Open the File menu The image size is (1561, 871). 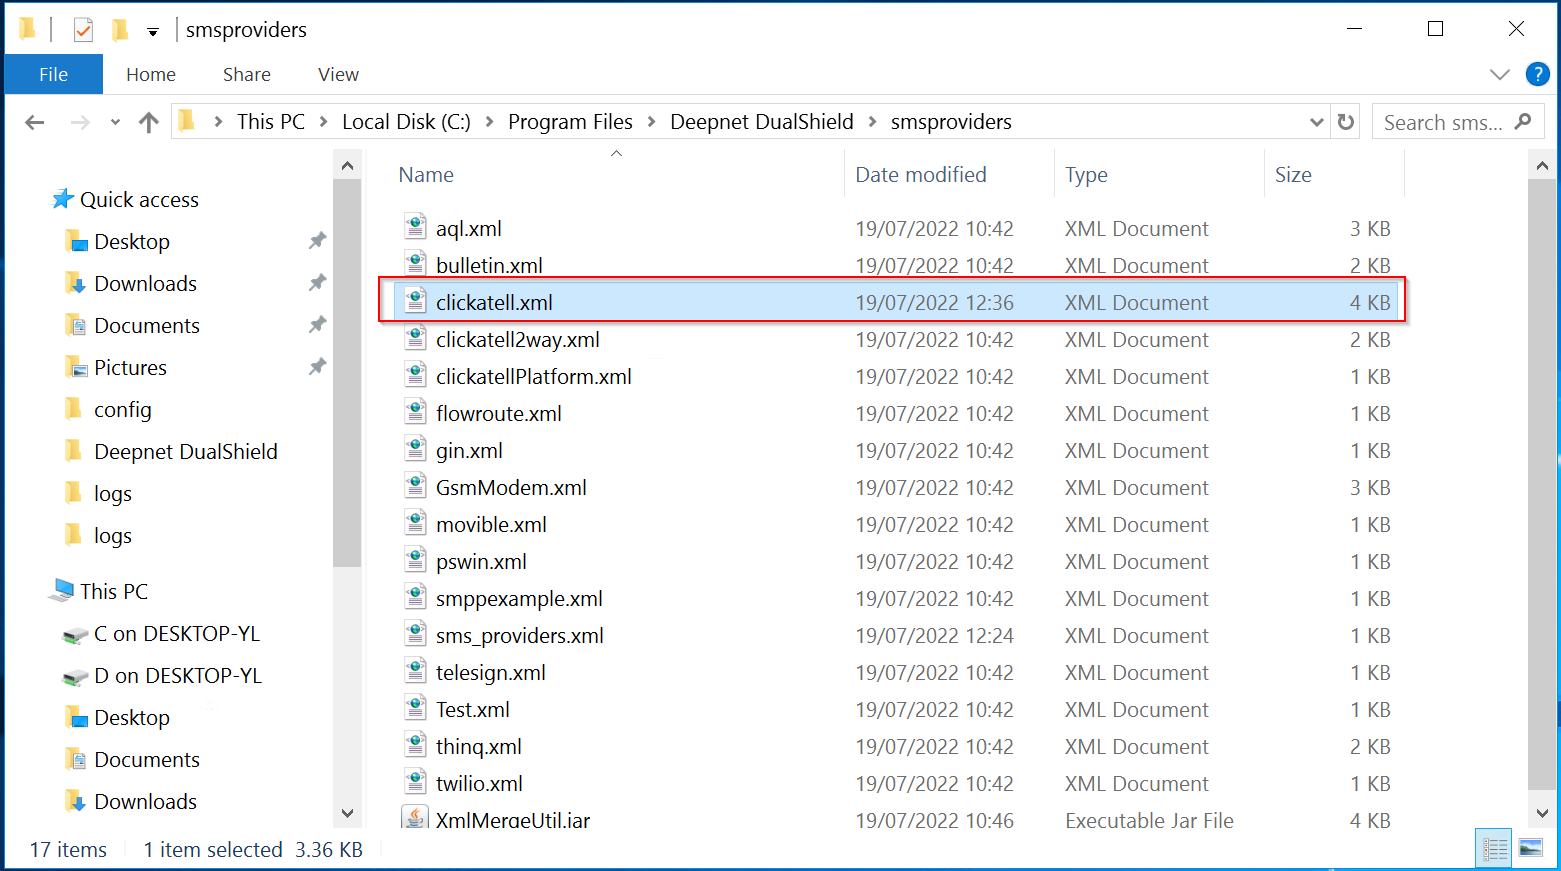coord(53,74)
